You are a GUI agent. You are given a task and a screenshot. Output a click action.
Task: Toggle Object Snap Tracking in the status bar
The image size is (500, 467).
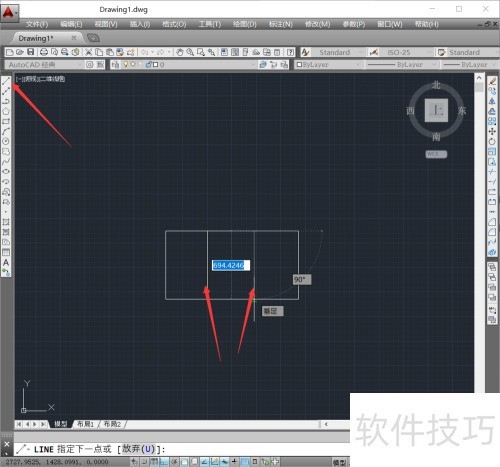(x=204, y=462)
